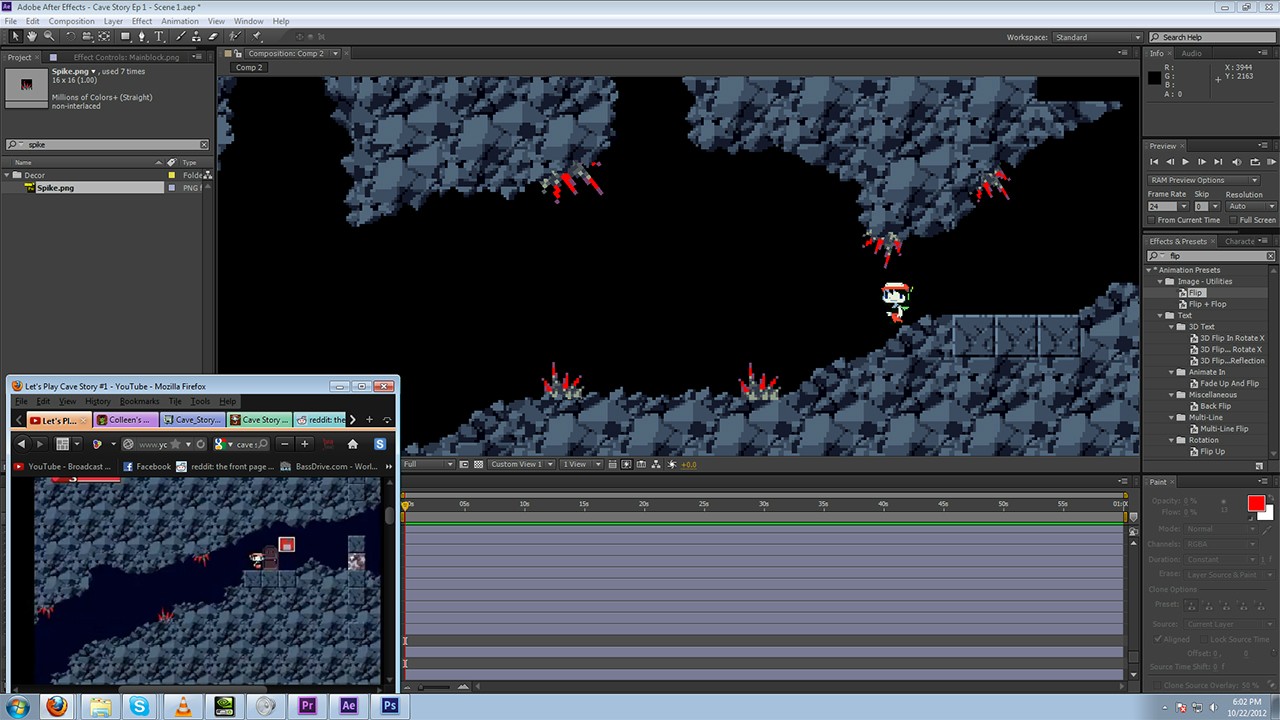The image size is (1280, 720).
Task: Select the Roto Brush tool
Action: (235, 36)
